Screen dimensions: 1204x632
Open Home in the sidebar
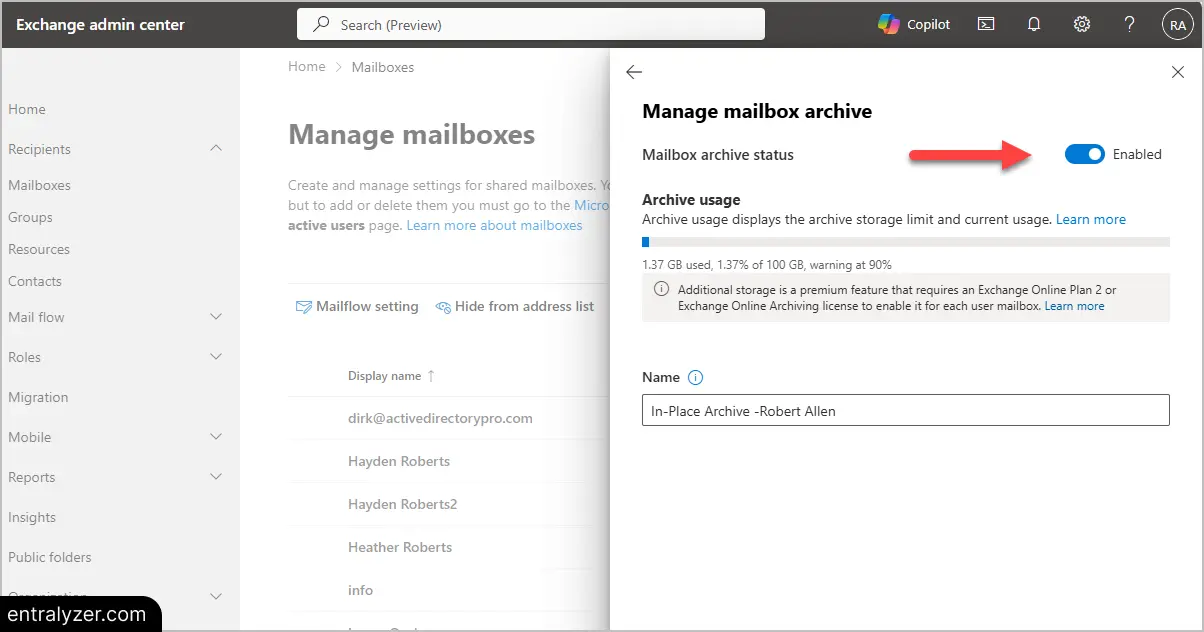coord(27,109)
